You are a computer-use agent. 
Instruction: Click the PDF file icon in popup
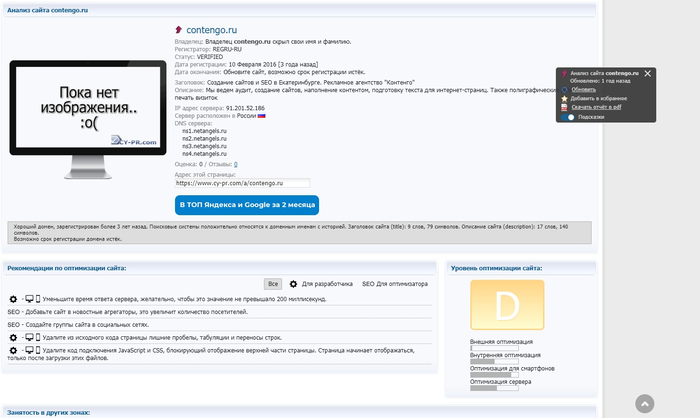[x=565, y=107]
